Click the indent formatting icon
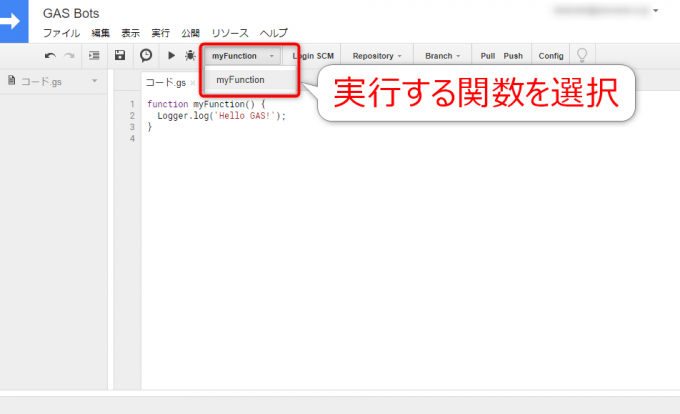Screen dimensions: 680x414 94,56
